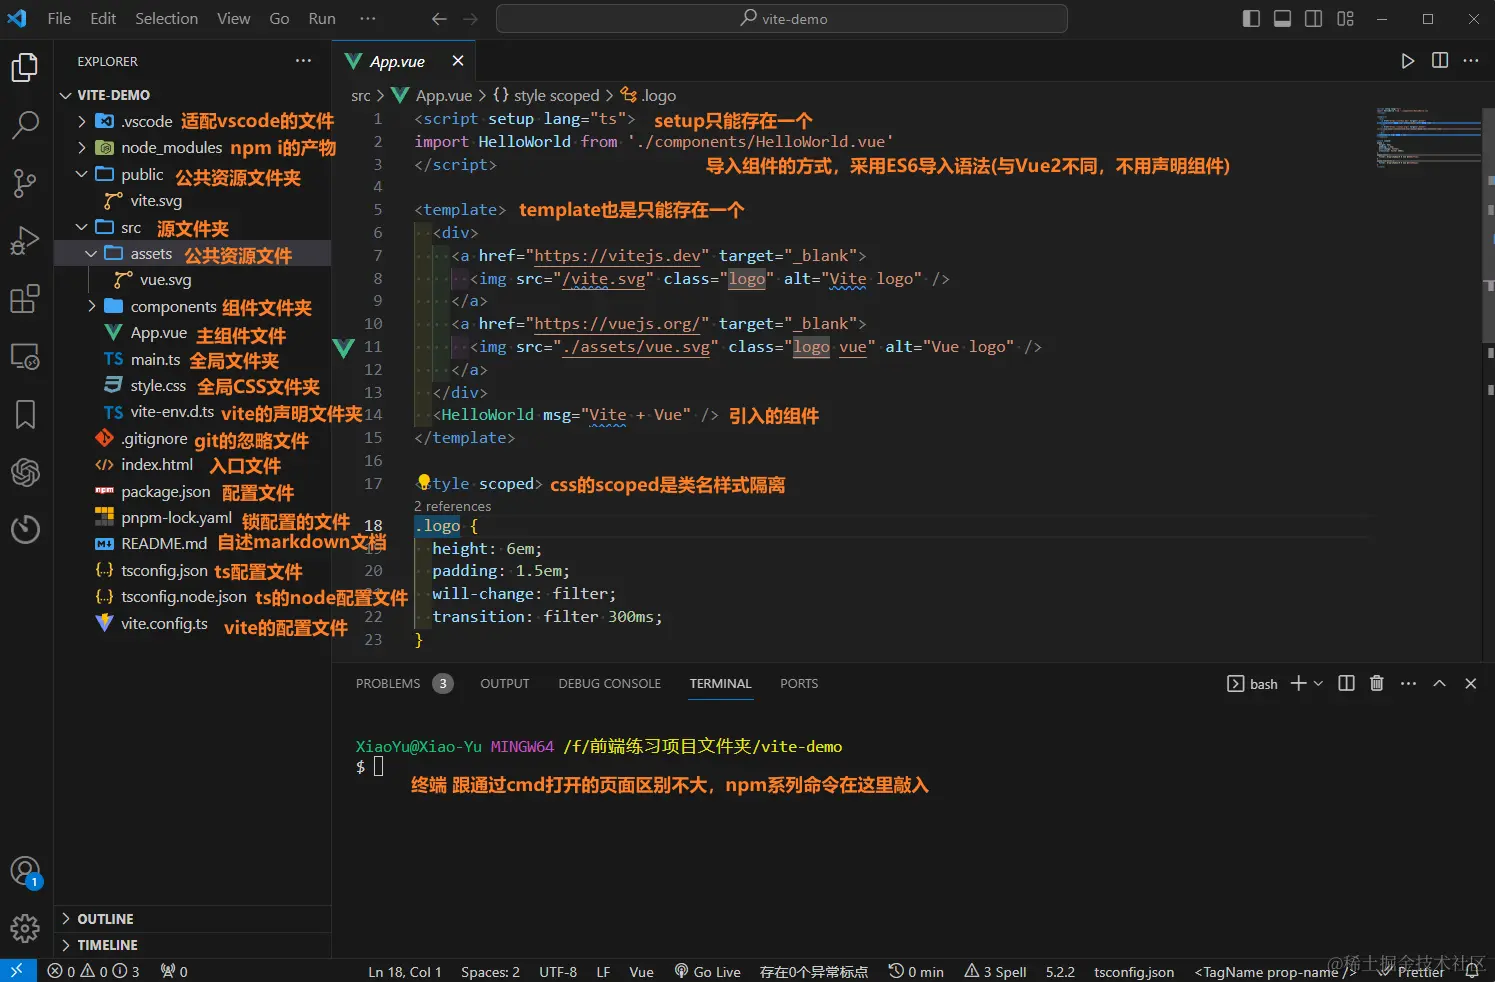Open Remote Explorer in activity bar

coord(25,356)
